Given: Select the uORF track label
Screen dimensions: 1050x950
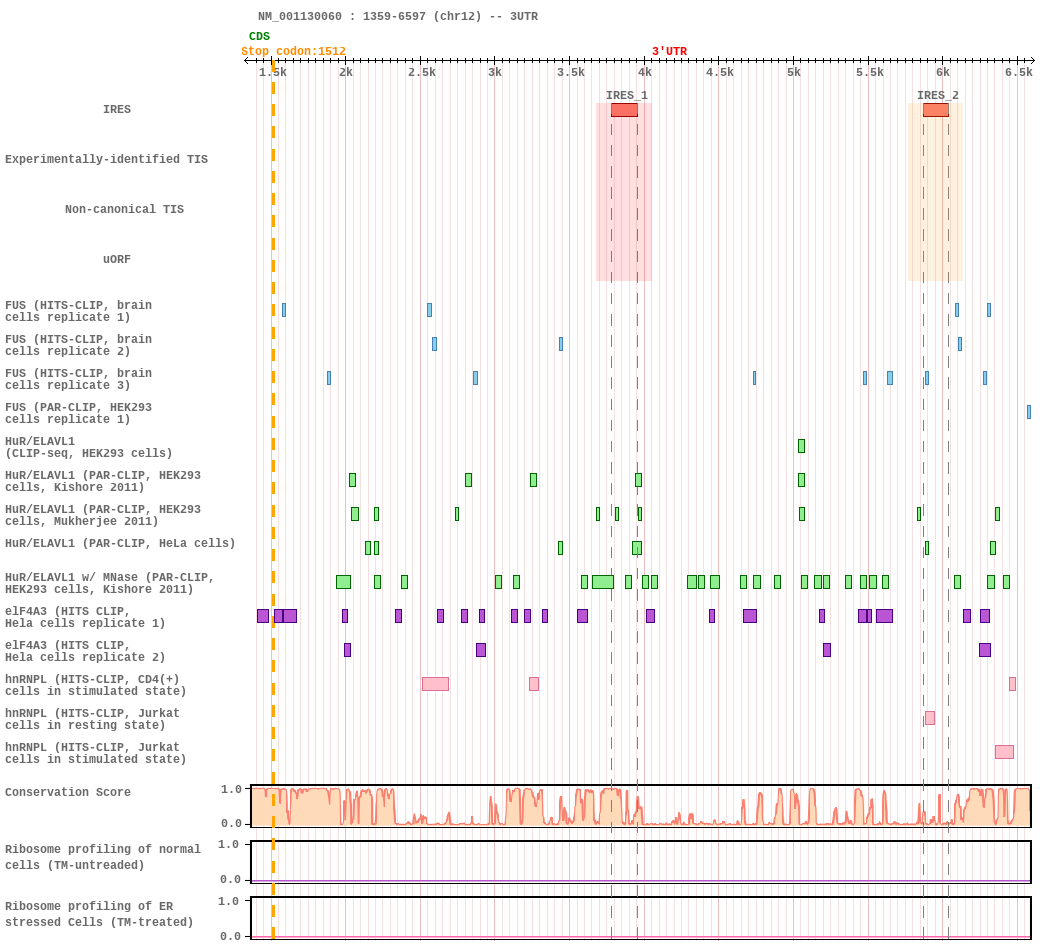Looking at the screenshot, I should click(x=117, y=259).
